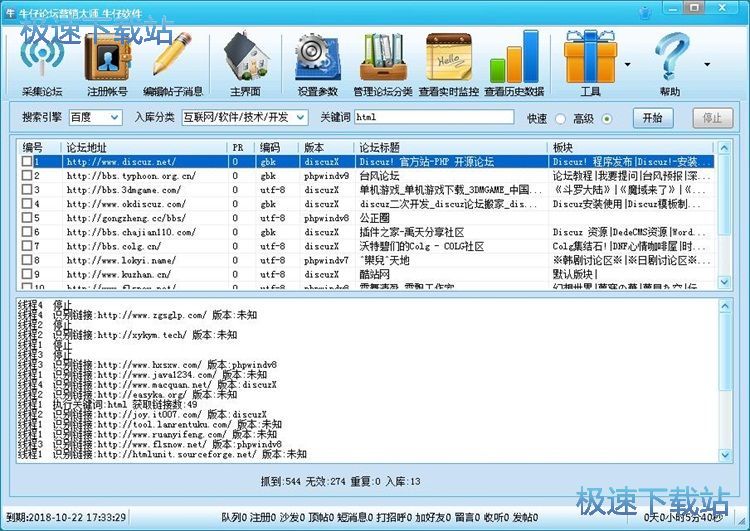This screenshot has width=750, height=531.
Task: Click log line http://htmlunit.sourceforge.net/
Action: pos(162,454)
